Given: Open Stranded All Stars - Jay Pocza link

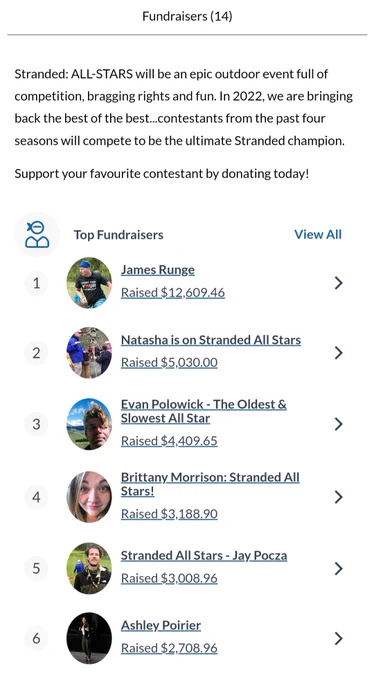Looking at the screenshot, I should [204, 556].
